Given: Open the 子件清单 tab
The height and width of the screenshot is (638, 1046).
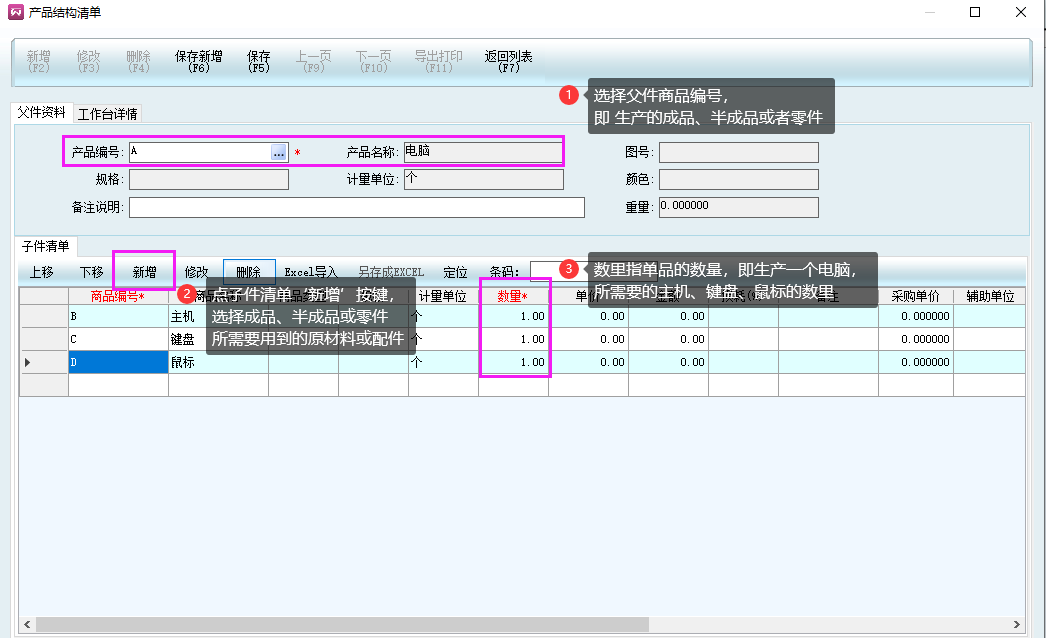Looking at the screenshot, I should [46, 246].
